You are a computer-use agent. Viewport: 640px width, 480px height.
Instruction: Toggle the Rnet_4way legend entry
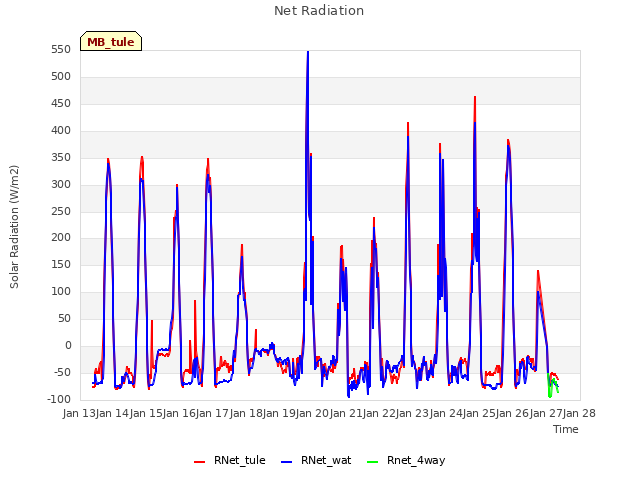tap(406, 460)
